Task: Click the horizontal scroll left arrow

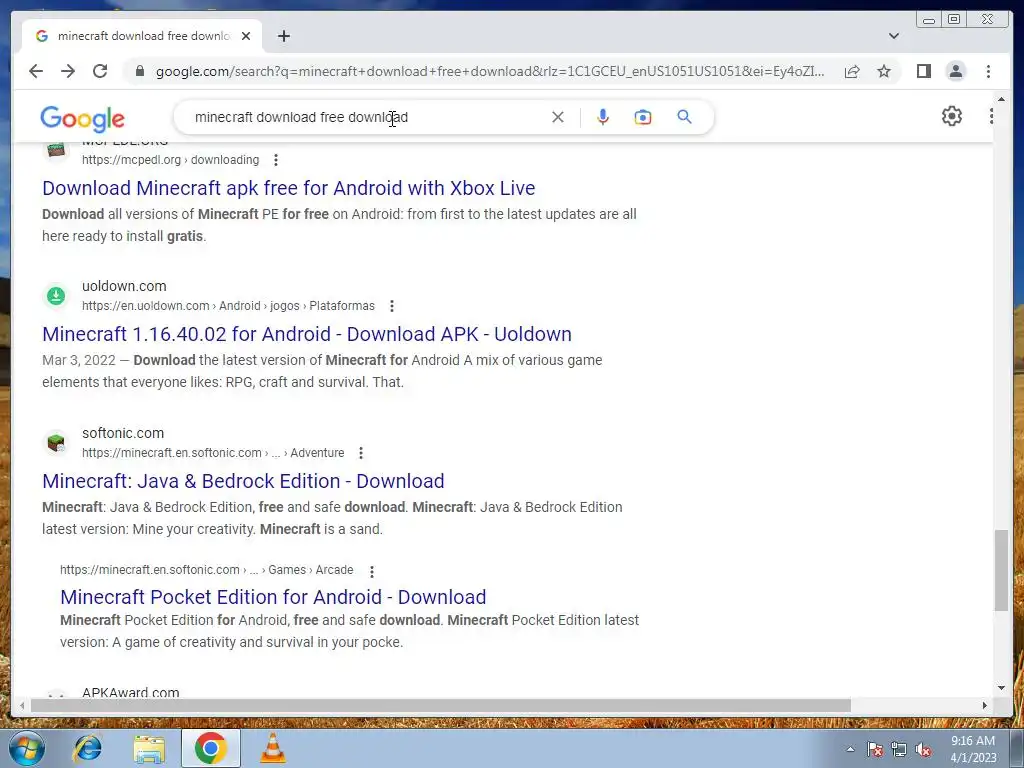Action: (22, 705)
